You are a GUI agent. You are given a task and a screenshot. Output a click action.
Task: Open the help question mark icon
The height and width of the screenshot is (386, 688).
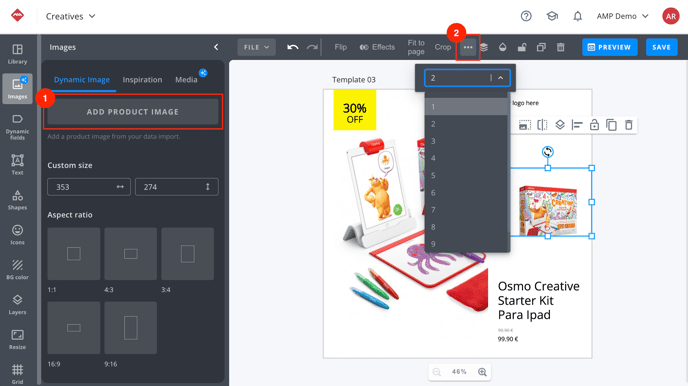tap(526, 16)
